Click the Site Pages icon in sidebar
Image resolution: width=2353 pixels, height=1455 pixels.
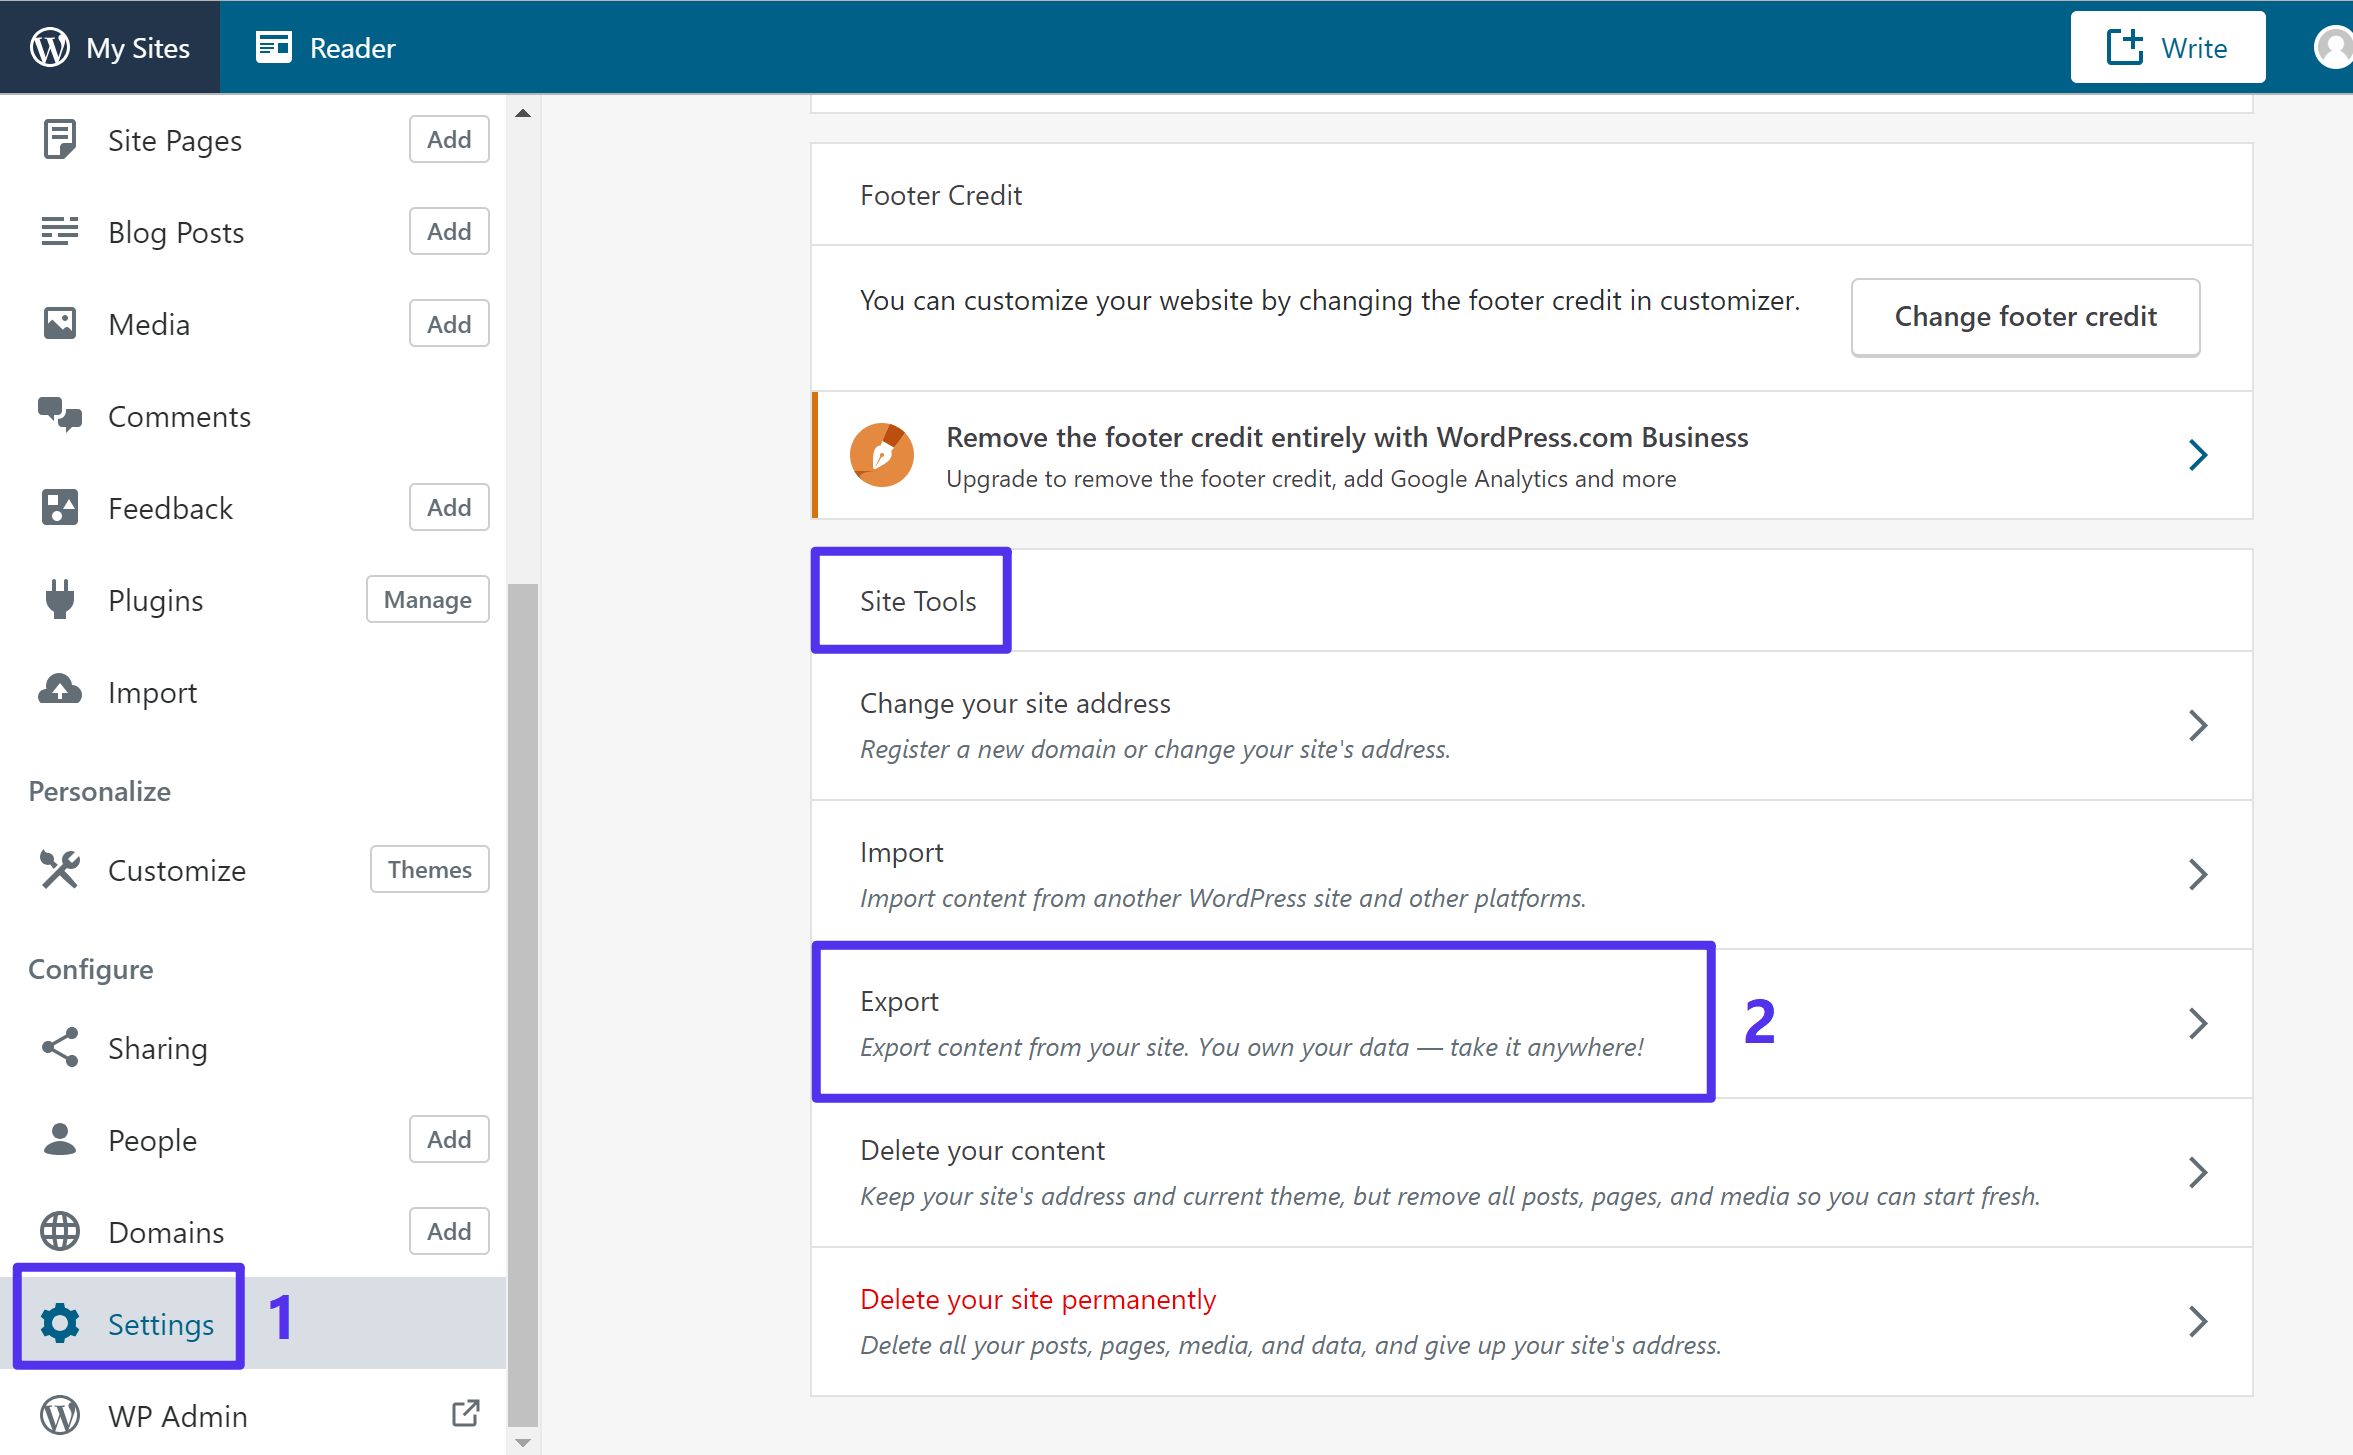59,139
